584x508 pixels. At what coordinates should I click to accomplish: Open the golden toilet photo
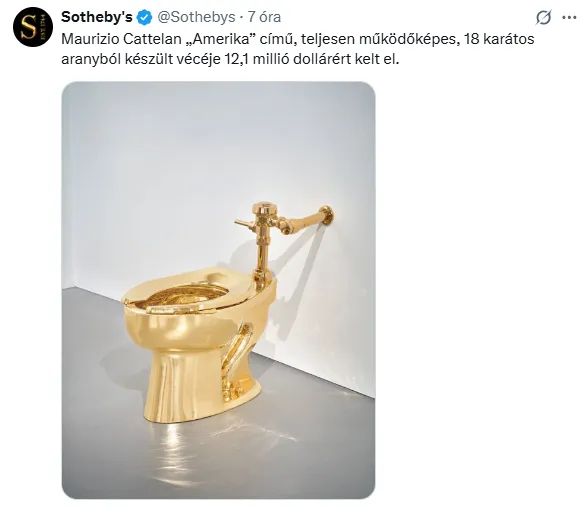point(218,290)
